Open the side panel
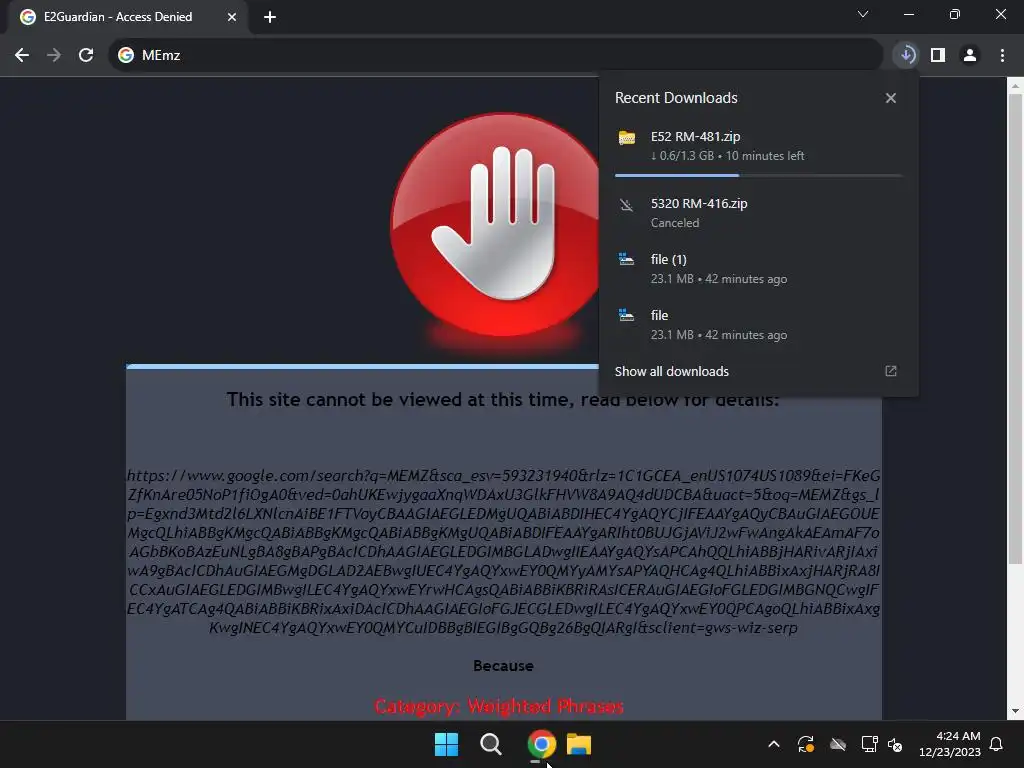Image resolution: width=1024 pixels, height=768 pixels. click(x=938, y=56)
